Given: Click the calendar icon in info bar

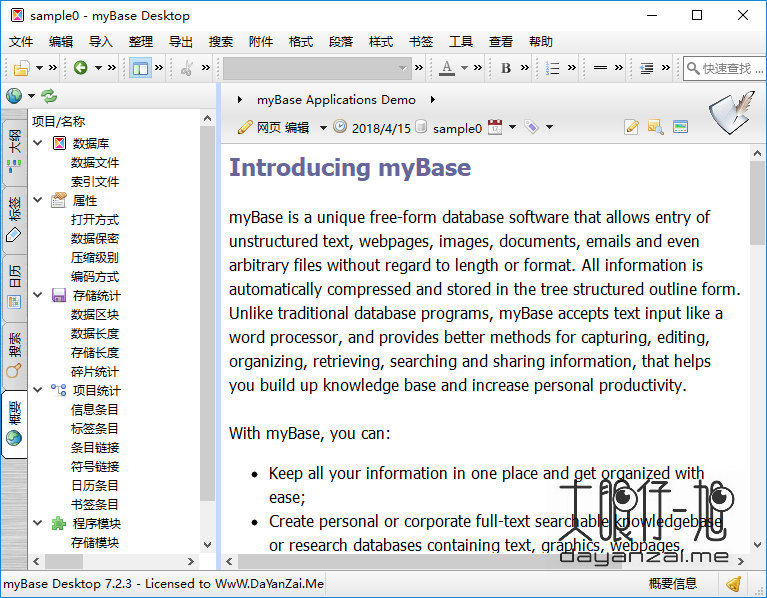Looking at the screenshot, I should tap(495, 127).
